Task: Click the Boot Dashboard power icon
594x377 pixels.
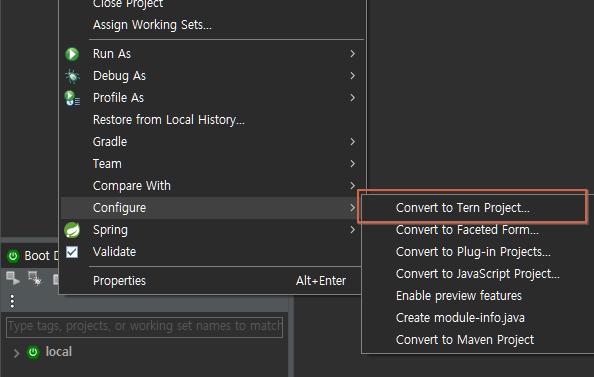Action: (x=13, y=256)
